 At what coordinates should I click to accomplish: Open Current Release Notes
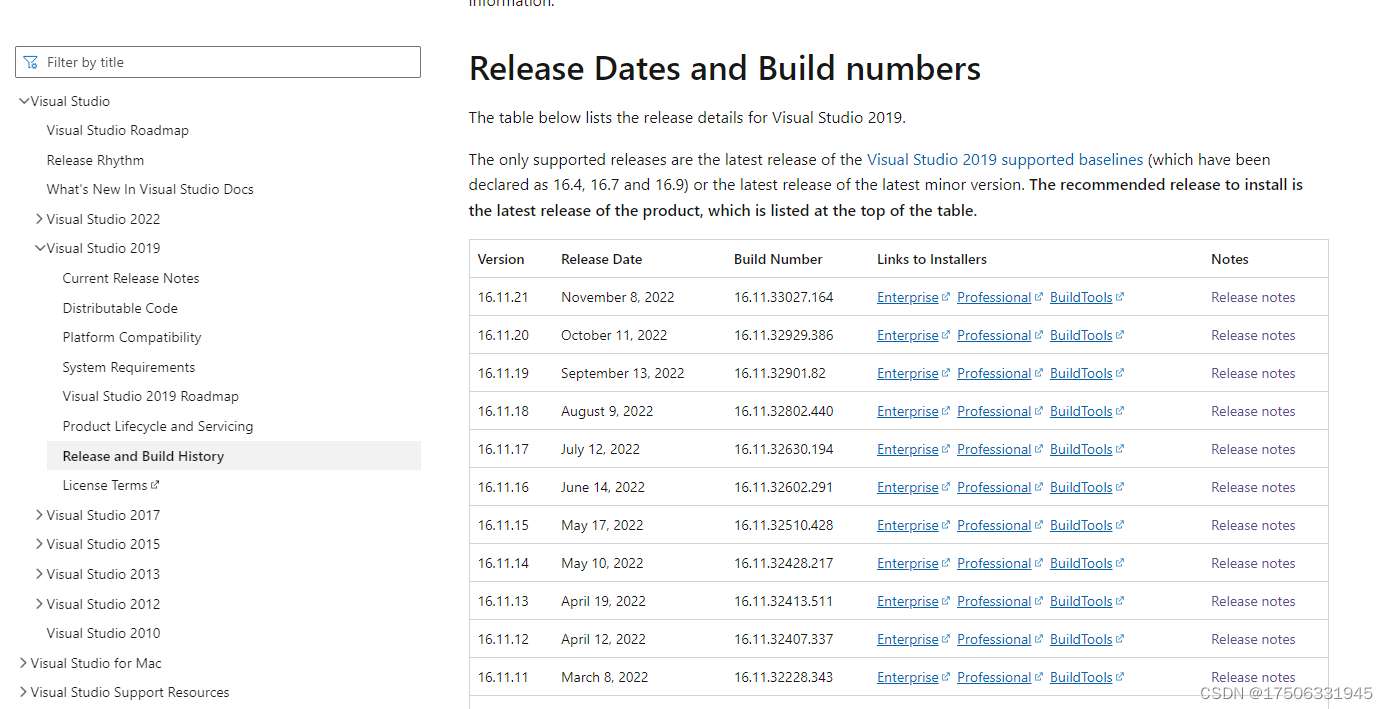pyautogui.click(x=131, y=278)
